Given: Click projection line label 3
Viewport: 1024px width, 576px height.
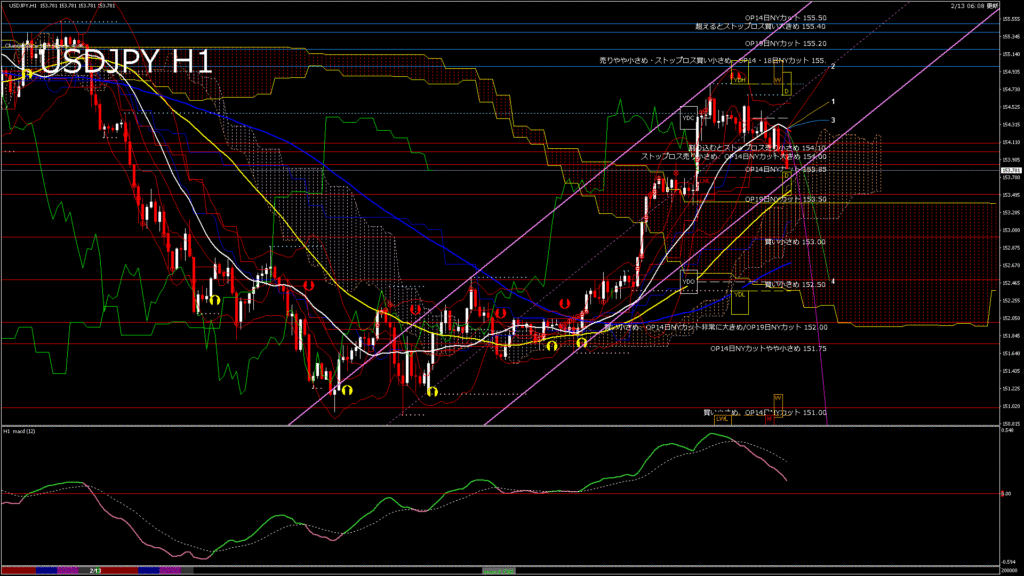Looking at the screenshot, I should tap(833, 120).
